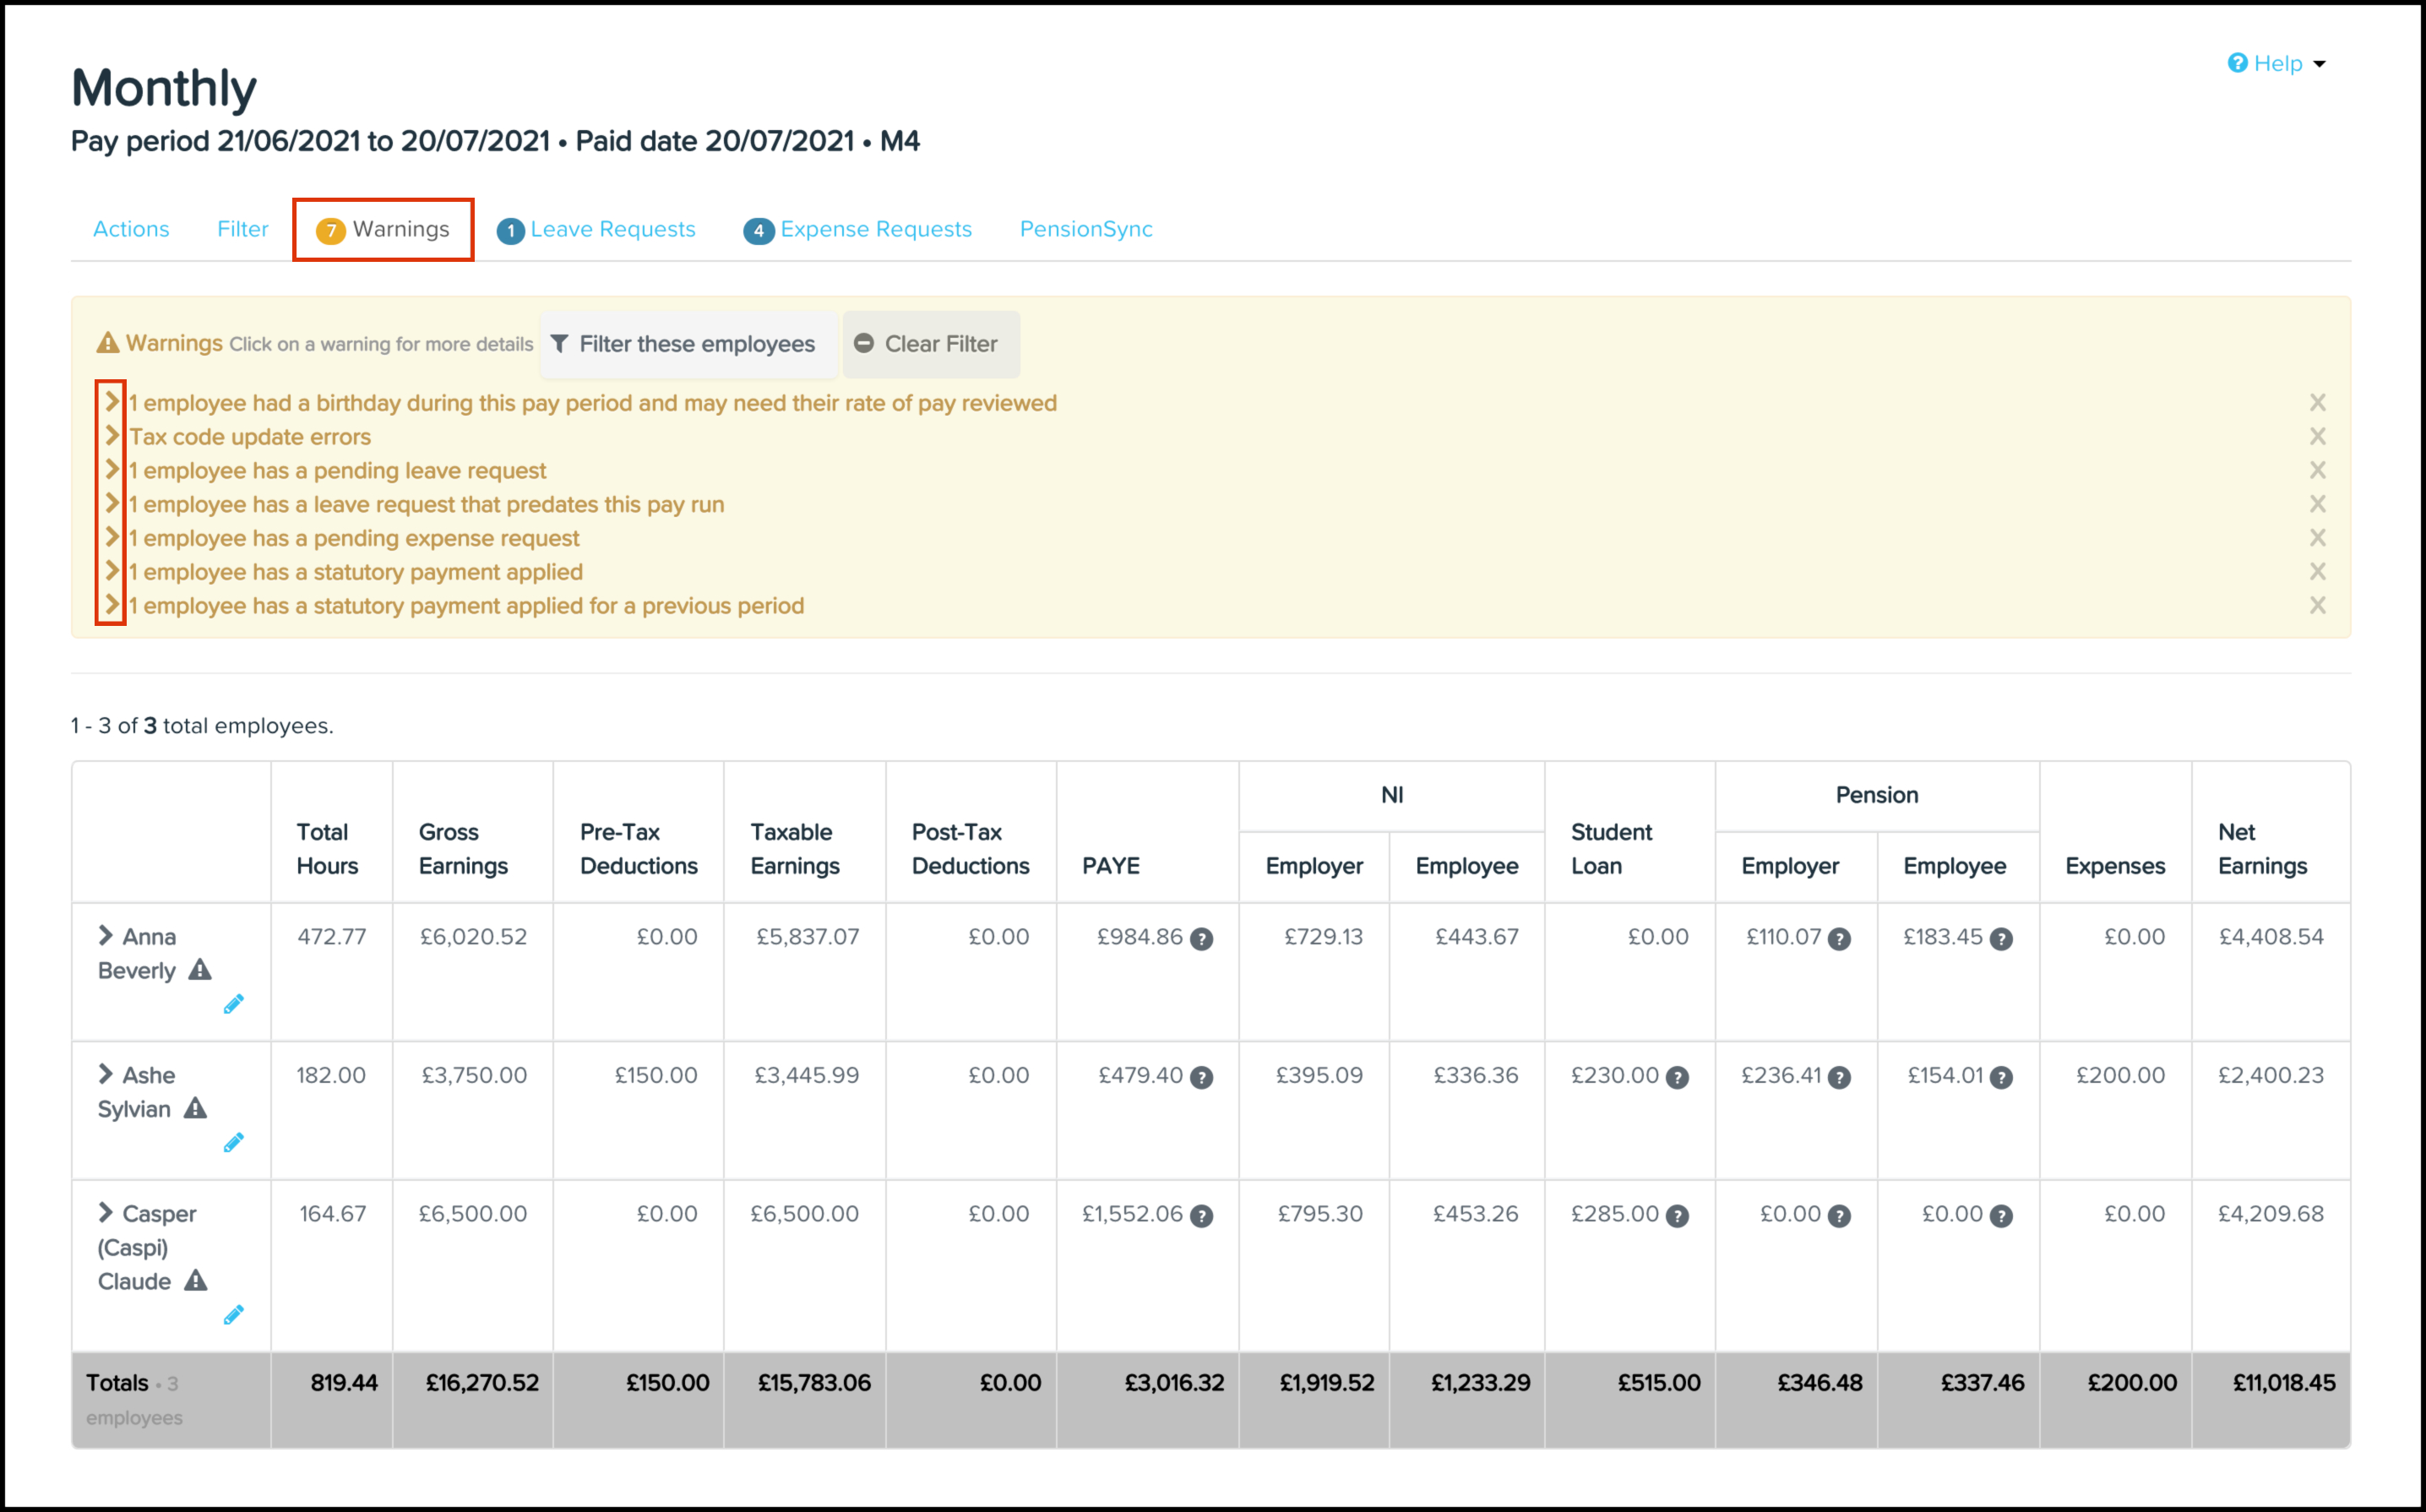Image resolution: width=2426 pixels, height=1512 pixels.
Task: Dismiss the Tax code update errors warning
Action: [2317, 437]
